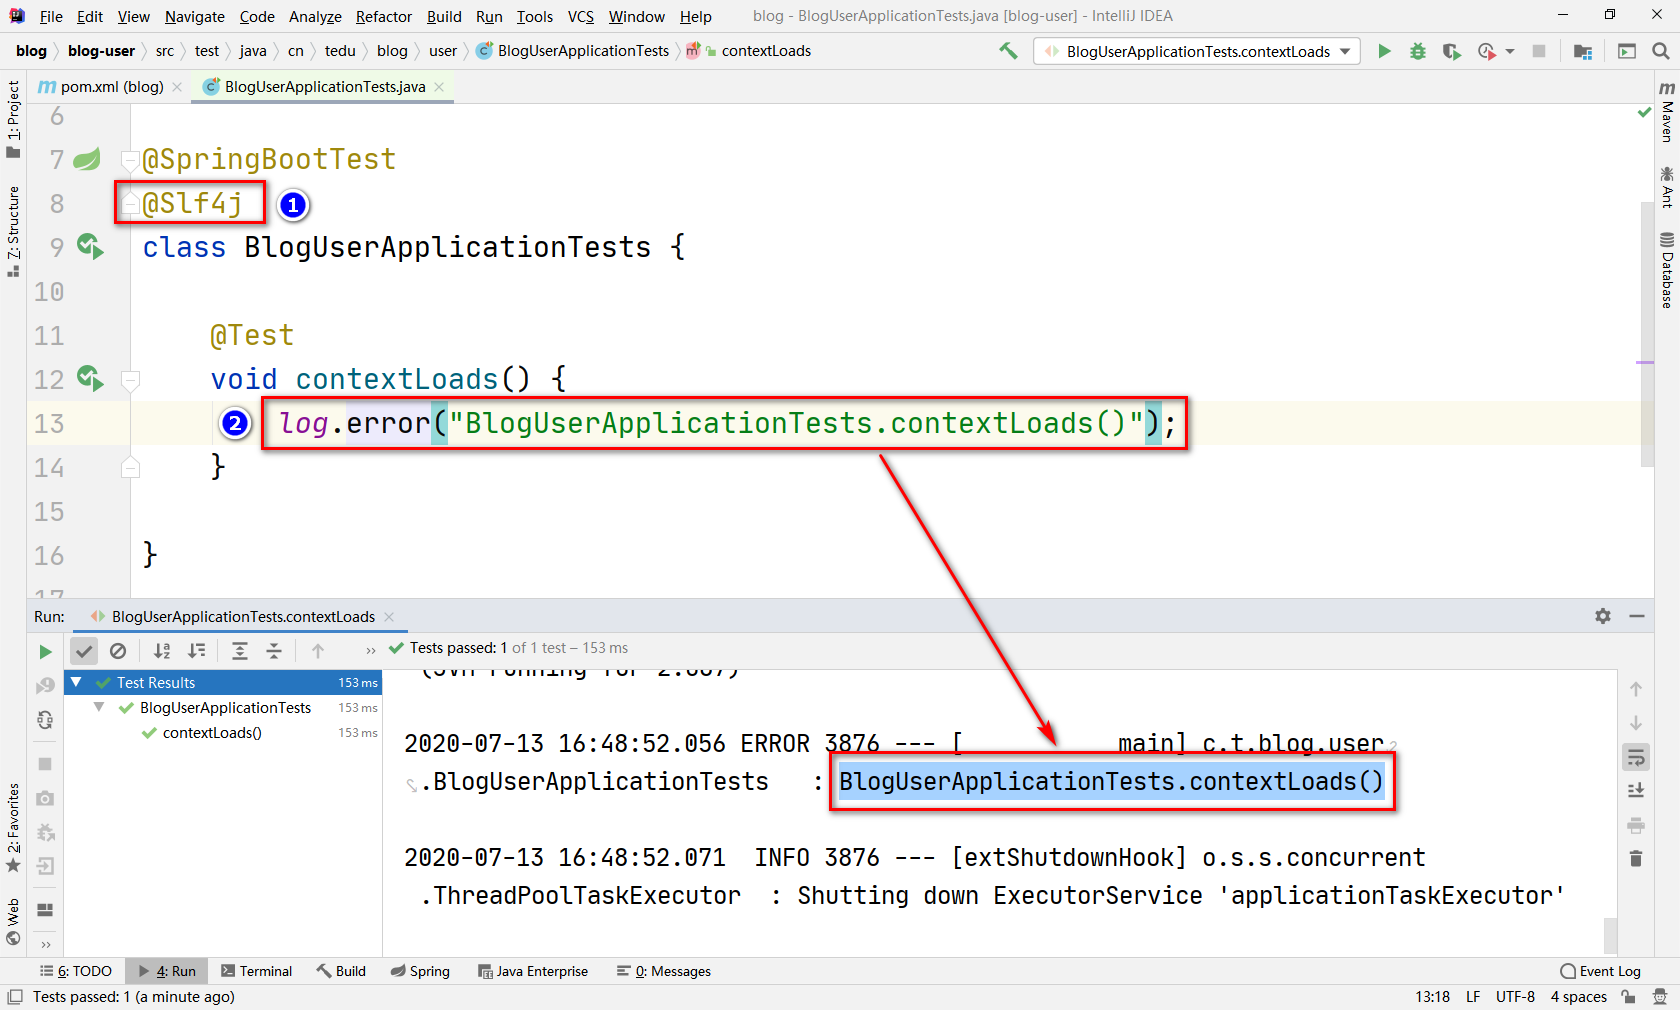This screenshot has width=1680, height=1010.
Task: Open Database side panel
Action: pyautogui.click(x=1666, y=271)
